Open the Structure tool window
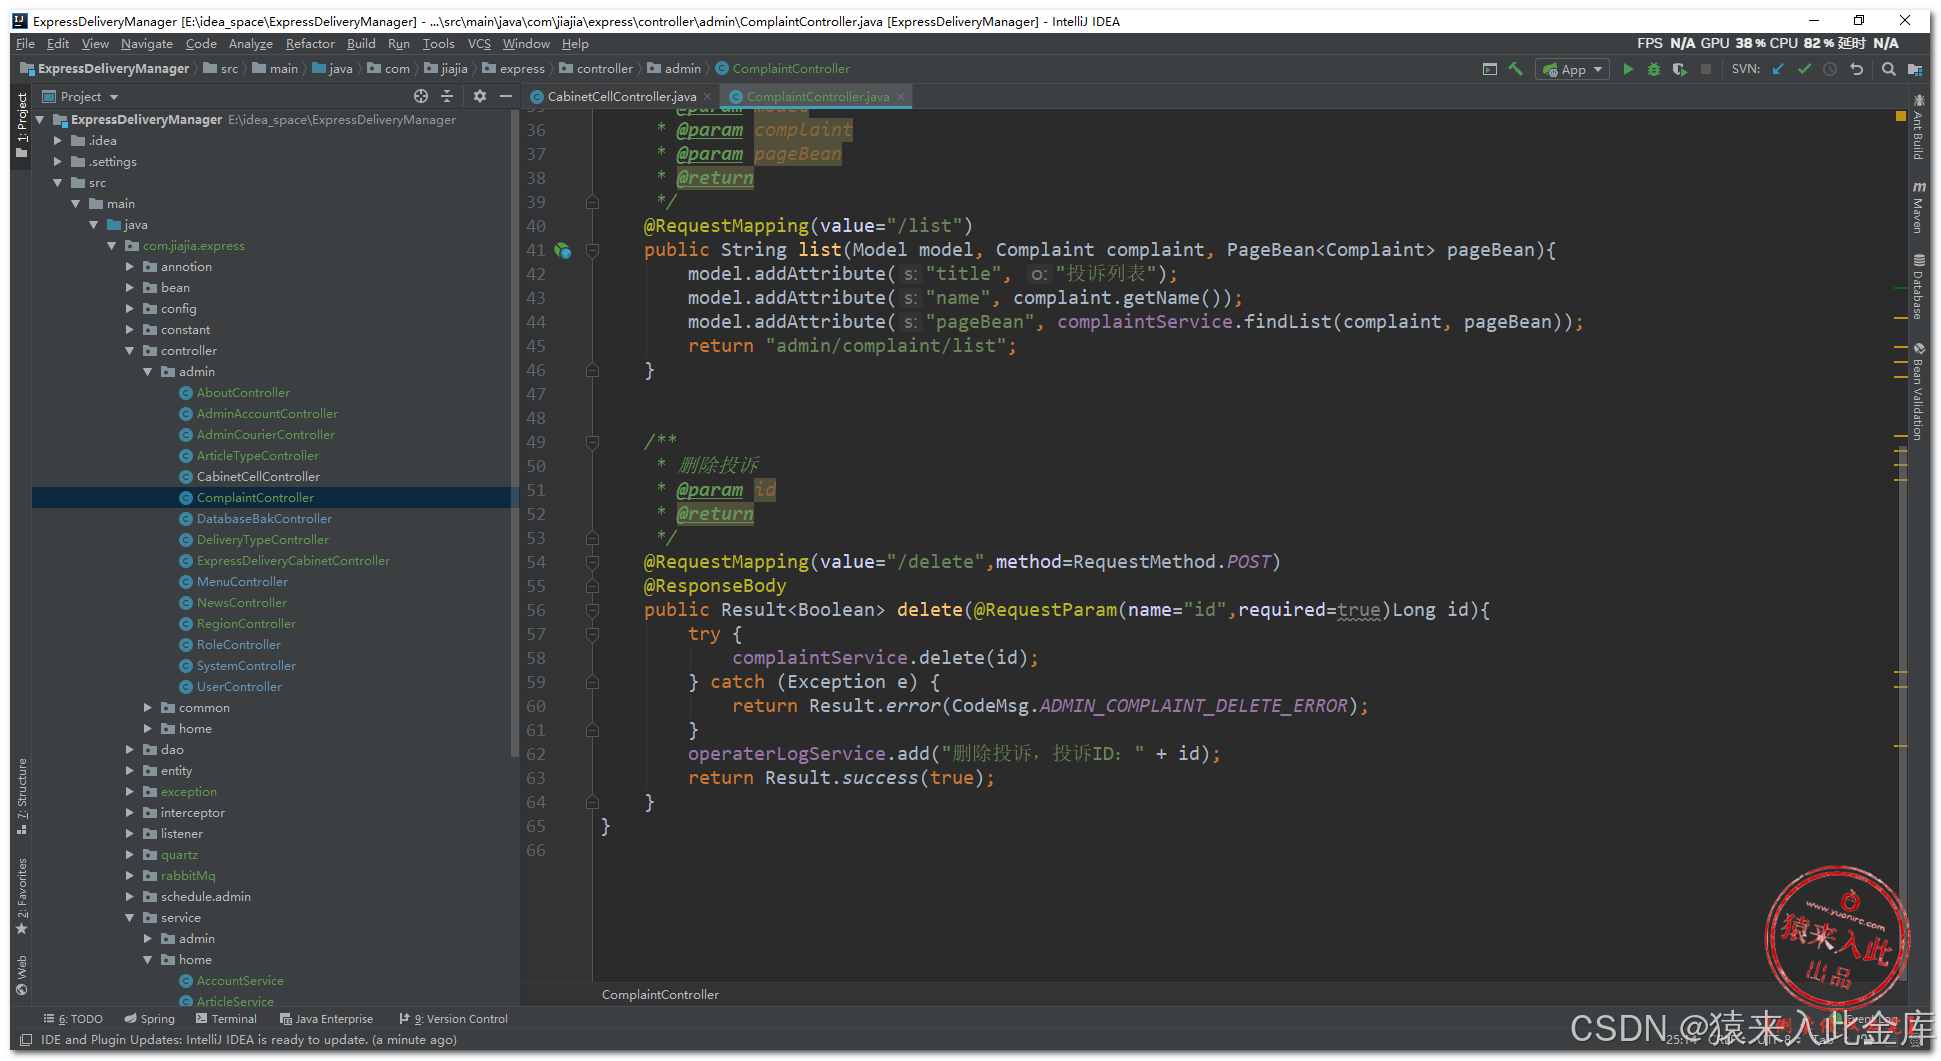 click(22, 796)
